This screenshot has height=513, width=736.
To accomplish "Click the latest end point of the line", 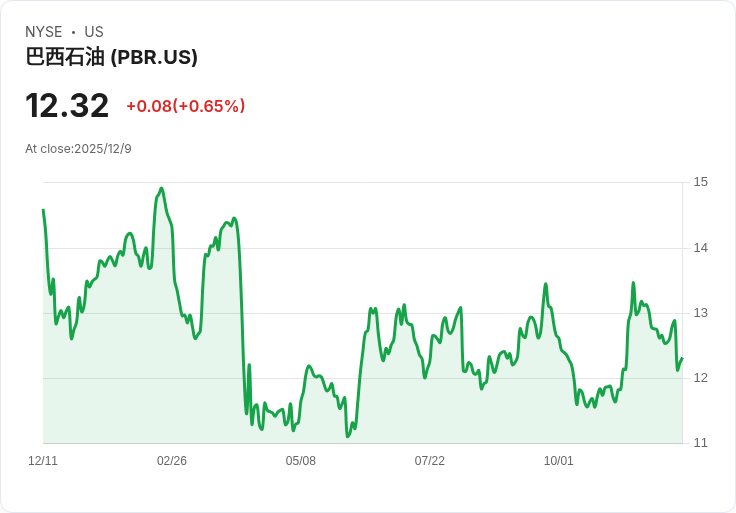I will point(682,359).
